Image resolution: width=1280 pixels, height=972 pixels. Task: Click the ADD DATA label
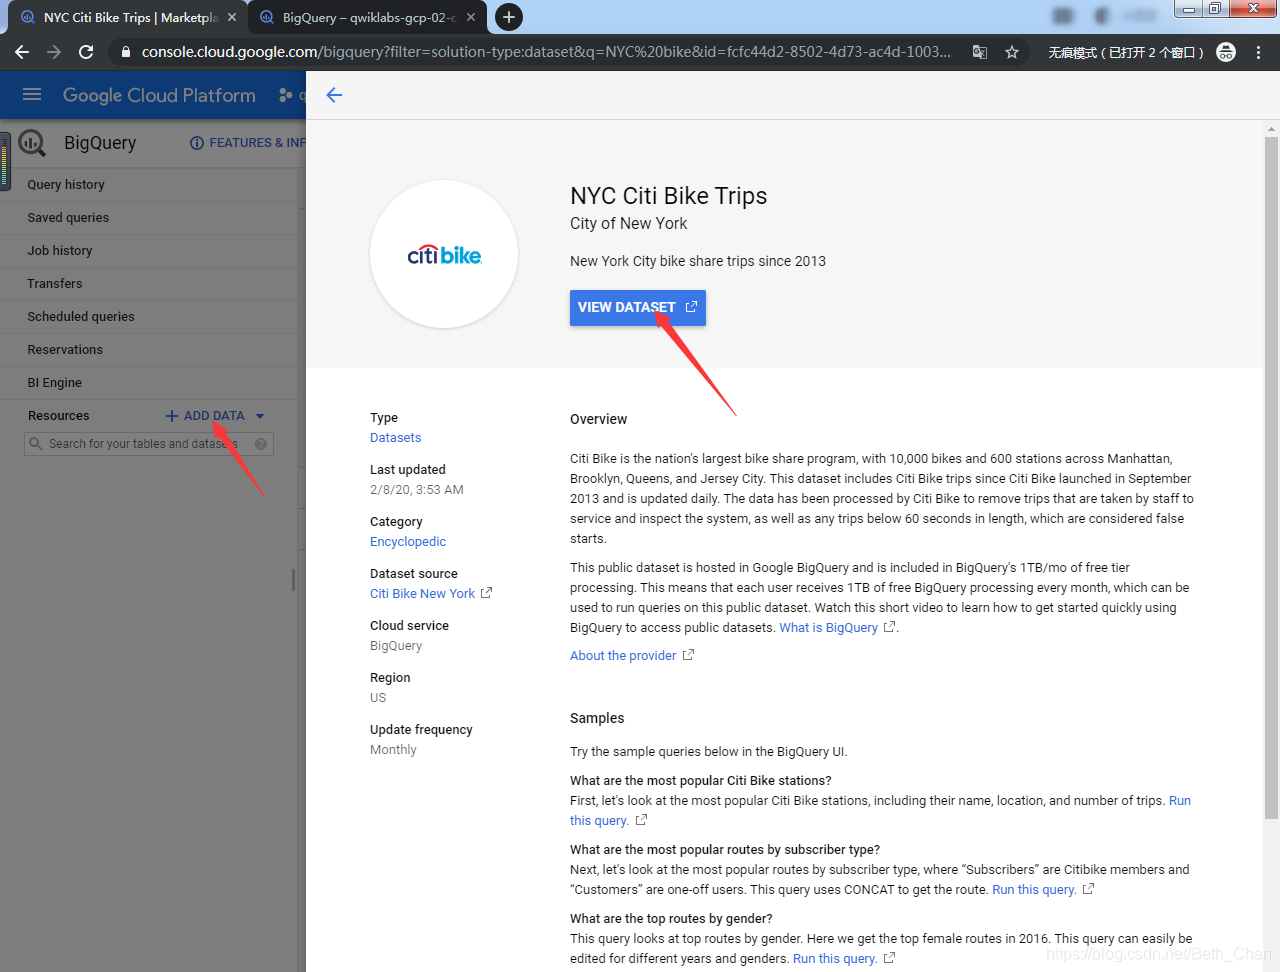click(x=214, y=416)
